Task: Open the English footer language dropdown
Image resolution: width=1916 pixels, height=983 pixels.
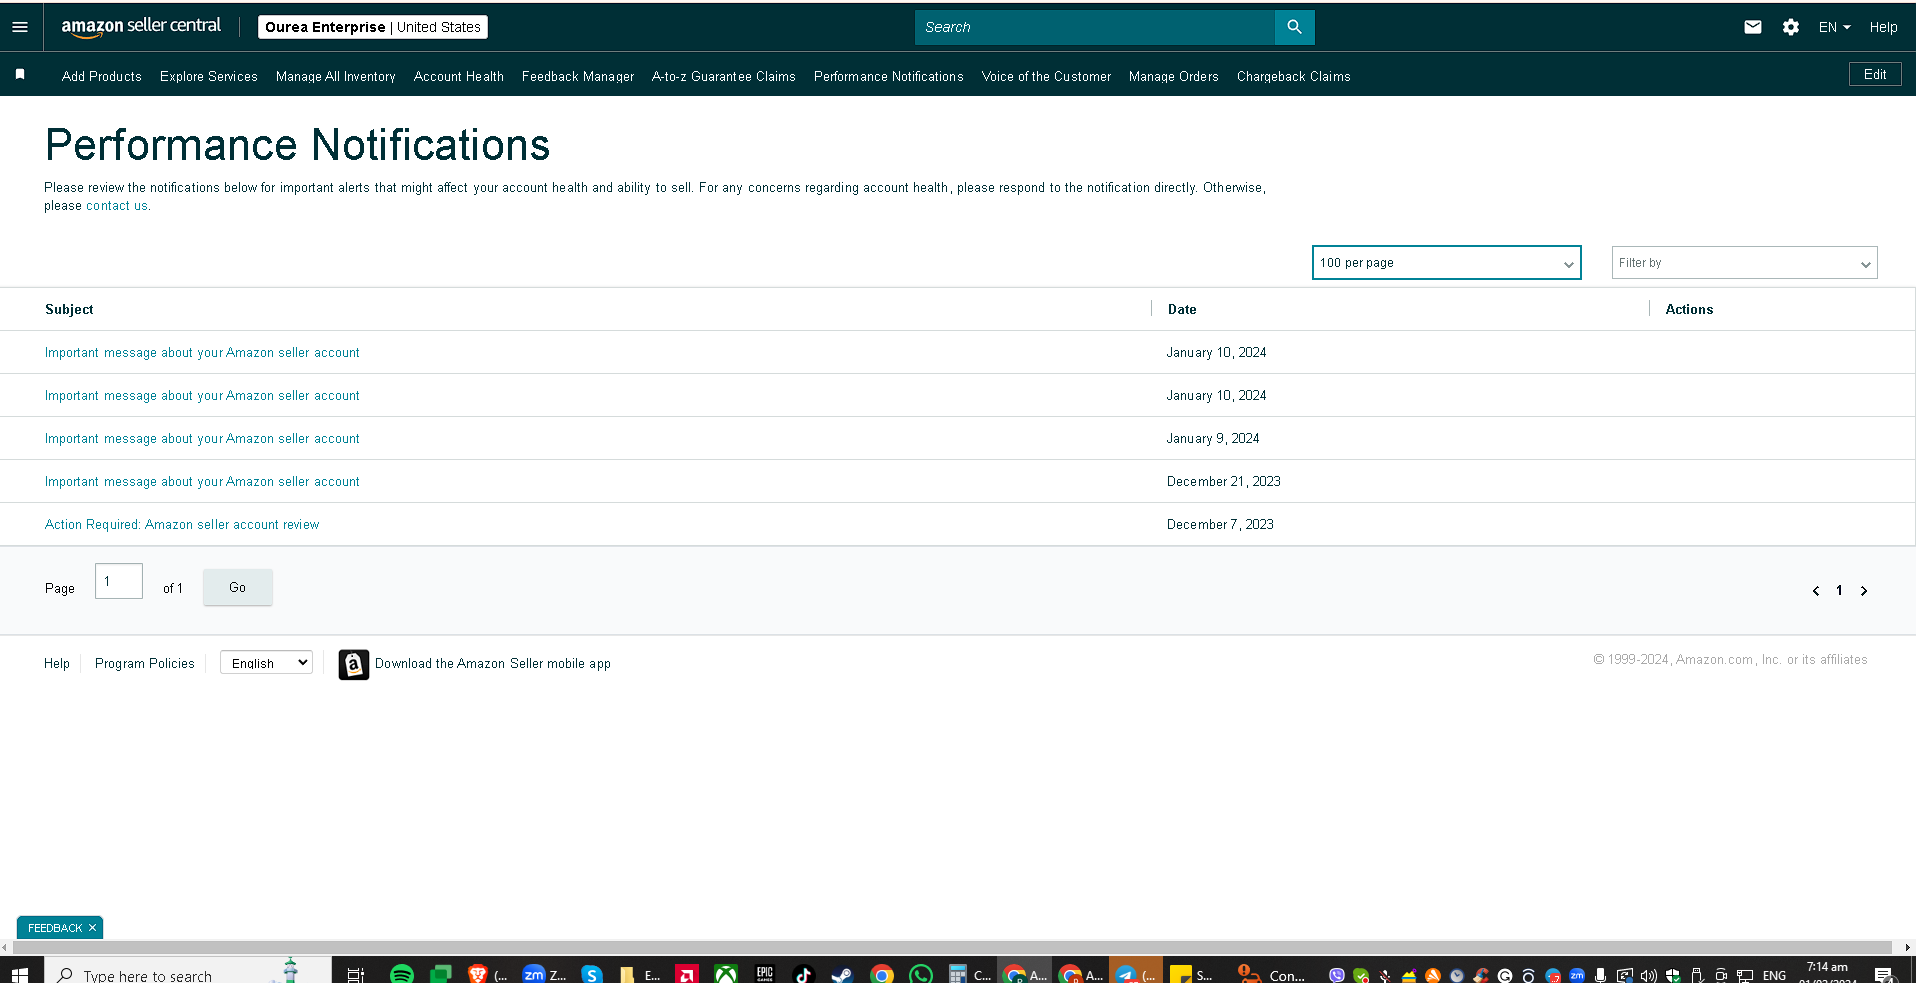Action: click(266, 663)
